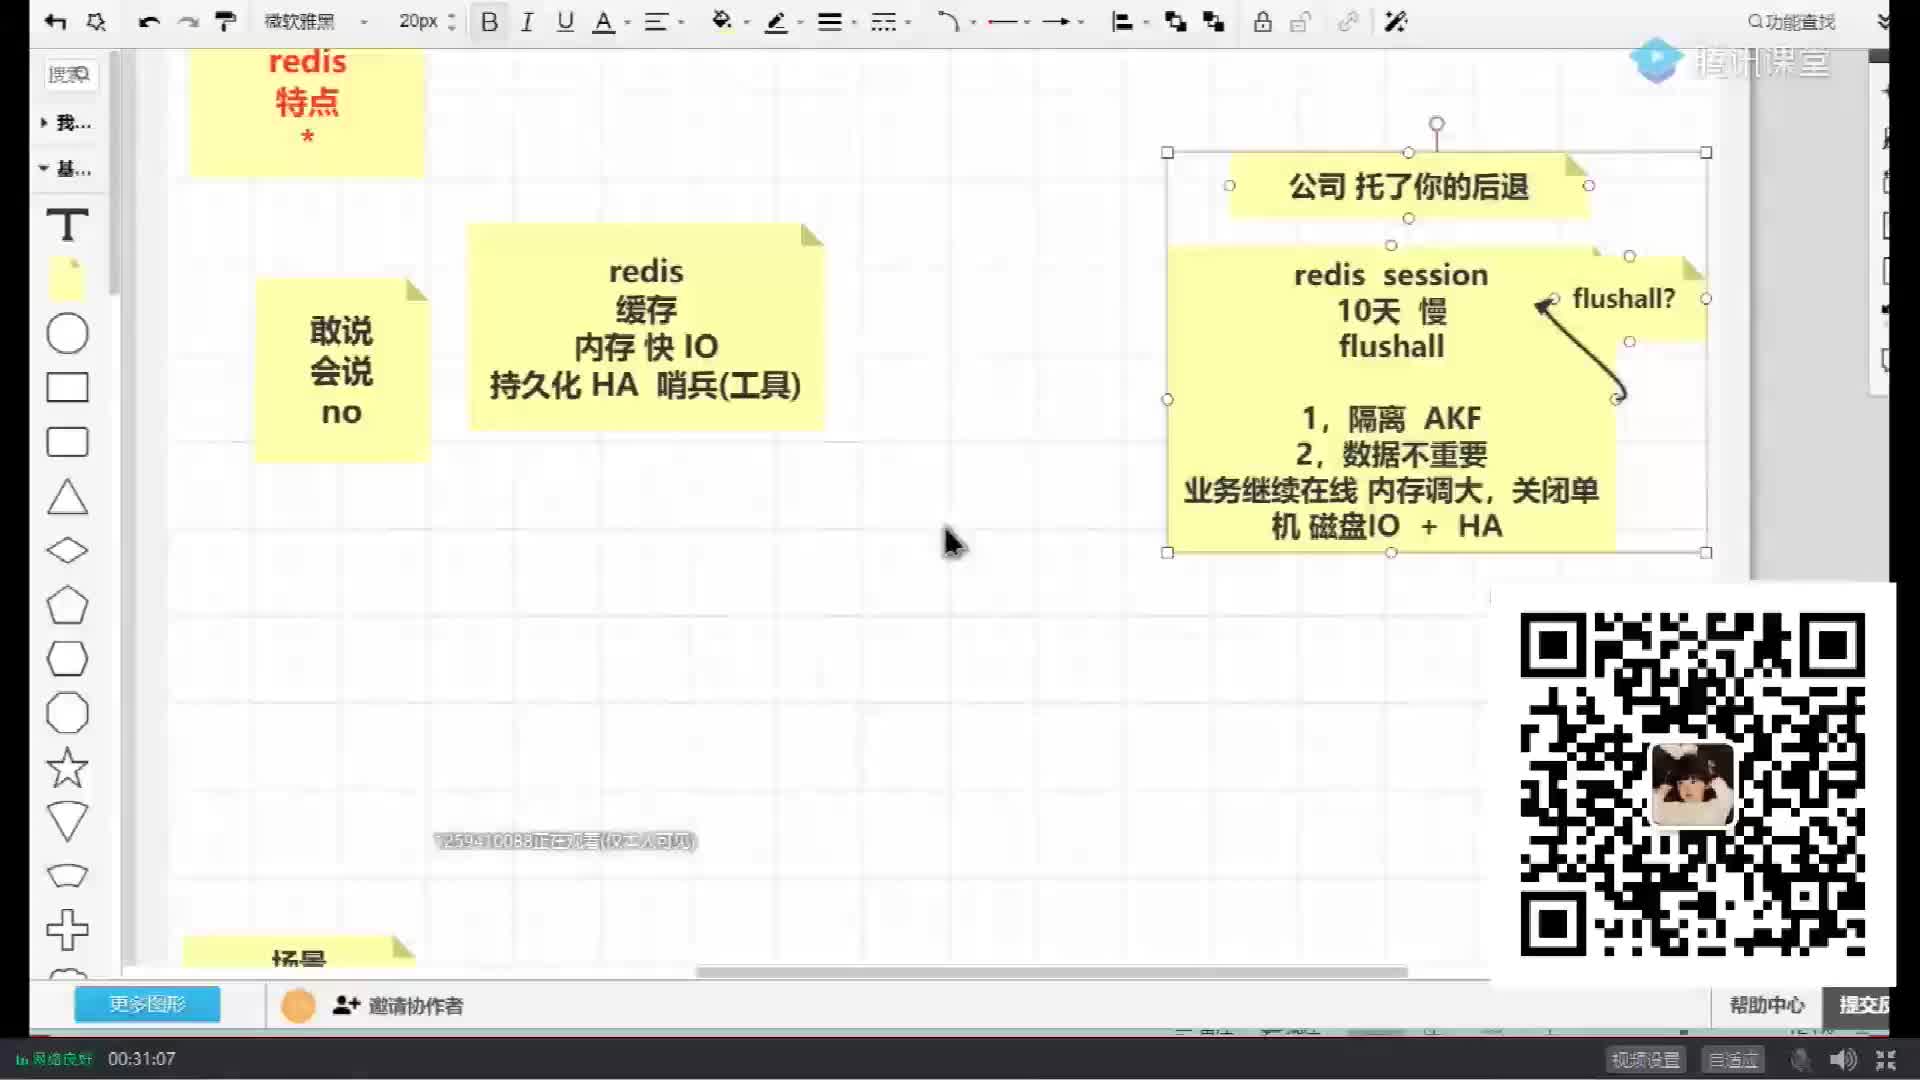Select the diamond shape
The width and height of the screenshot is (1920, 1080).
tap(67, 551)
